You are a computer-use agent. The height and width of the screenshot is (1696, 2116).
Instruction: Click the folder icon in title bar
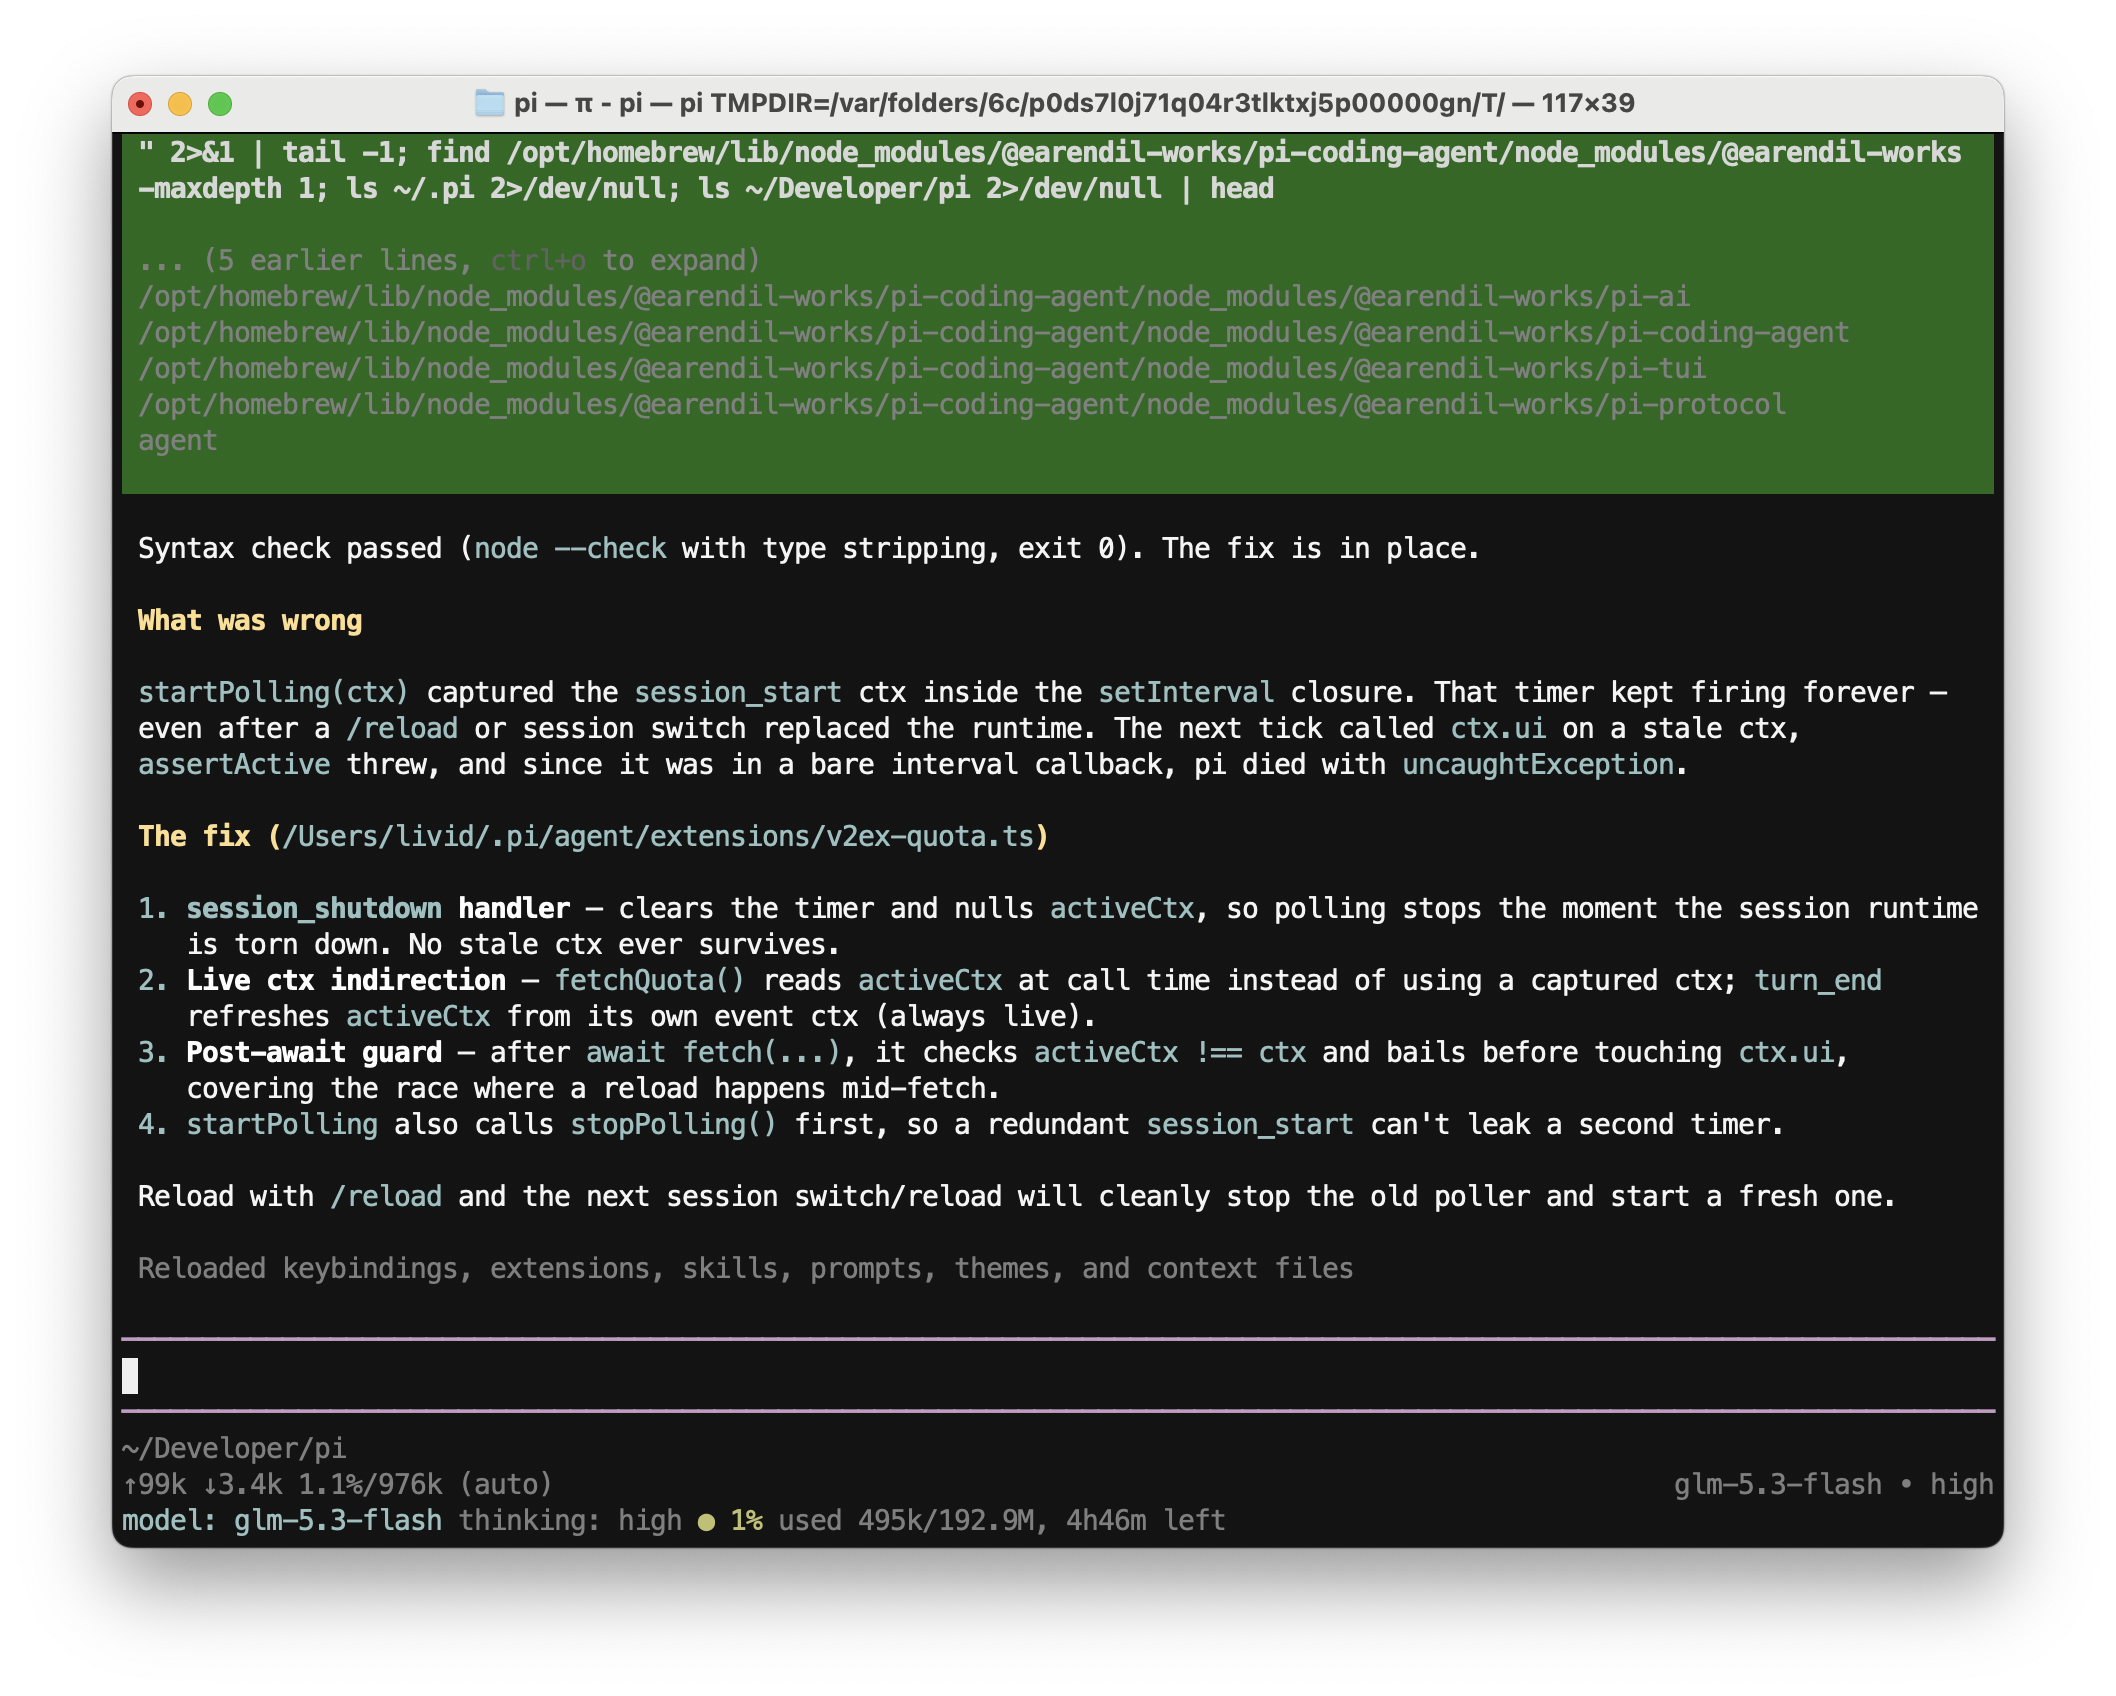[x=489, y=103]
